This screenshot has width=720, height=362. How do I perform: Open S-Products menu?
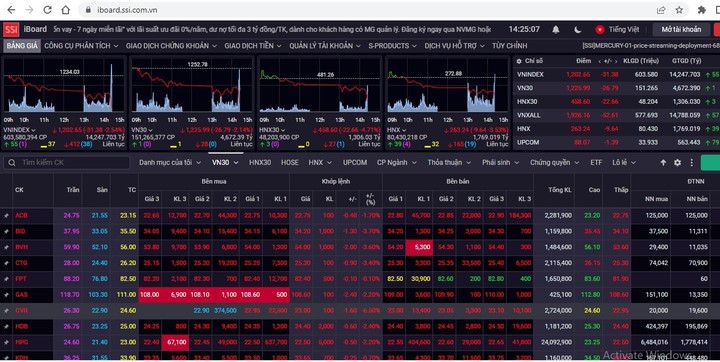point(393,45)
